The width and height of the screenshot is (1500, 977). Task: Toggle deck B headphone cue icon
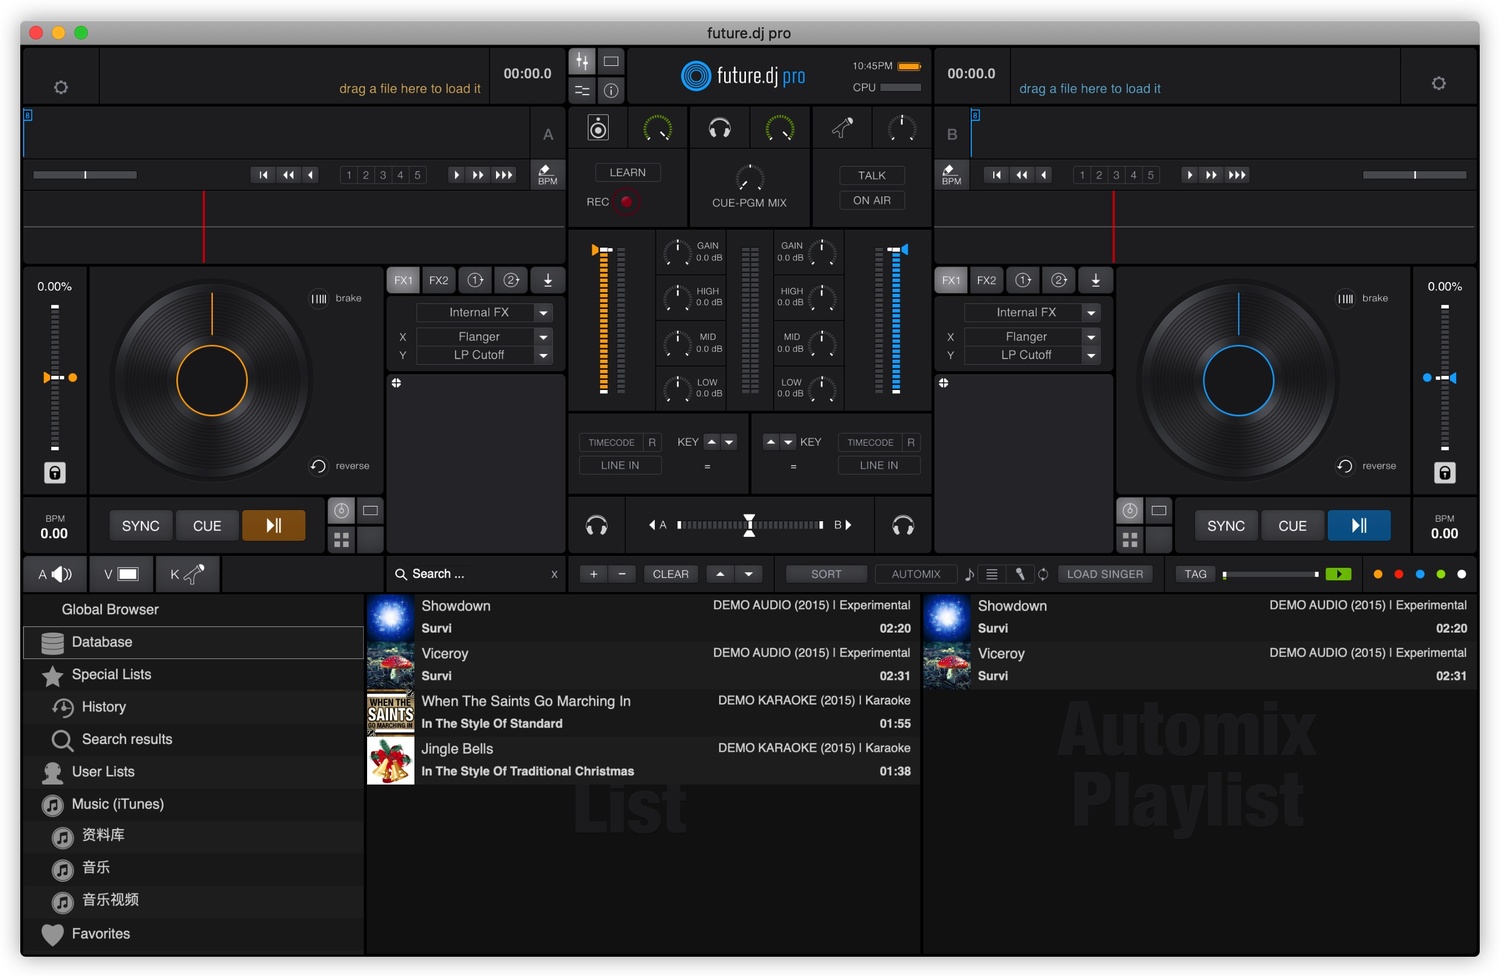point(903,525)
